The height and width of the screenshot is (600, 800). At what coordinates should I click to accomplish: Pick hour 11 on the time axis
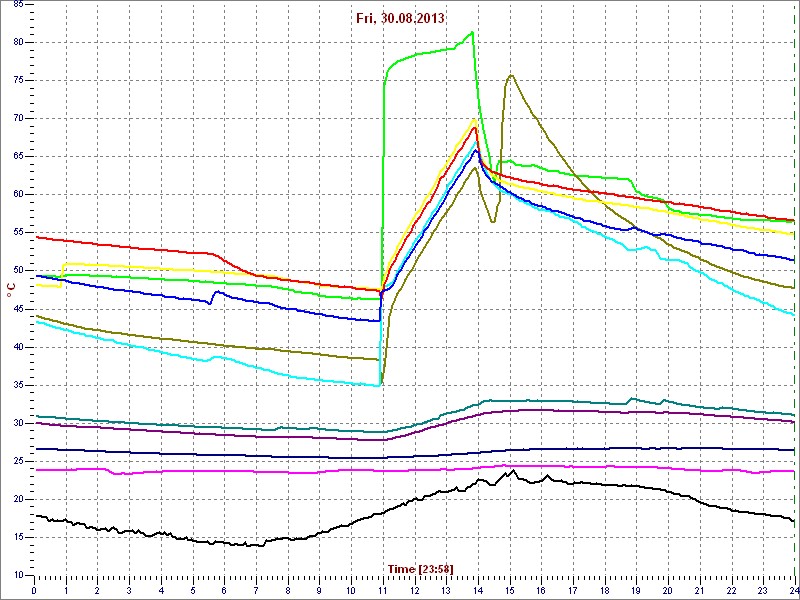click(x=383, y=590)
